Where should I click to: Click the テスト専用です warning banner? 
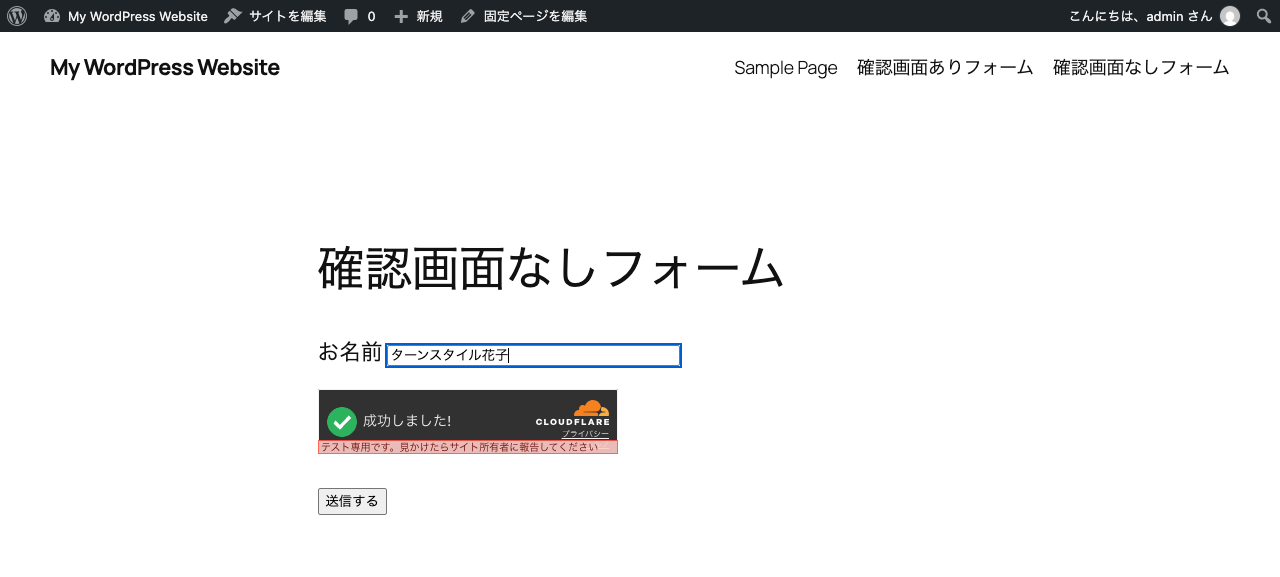468,447
